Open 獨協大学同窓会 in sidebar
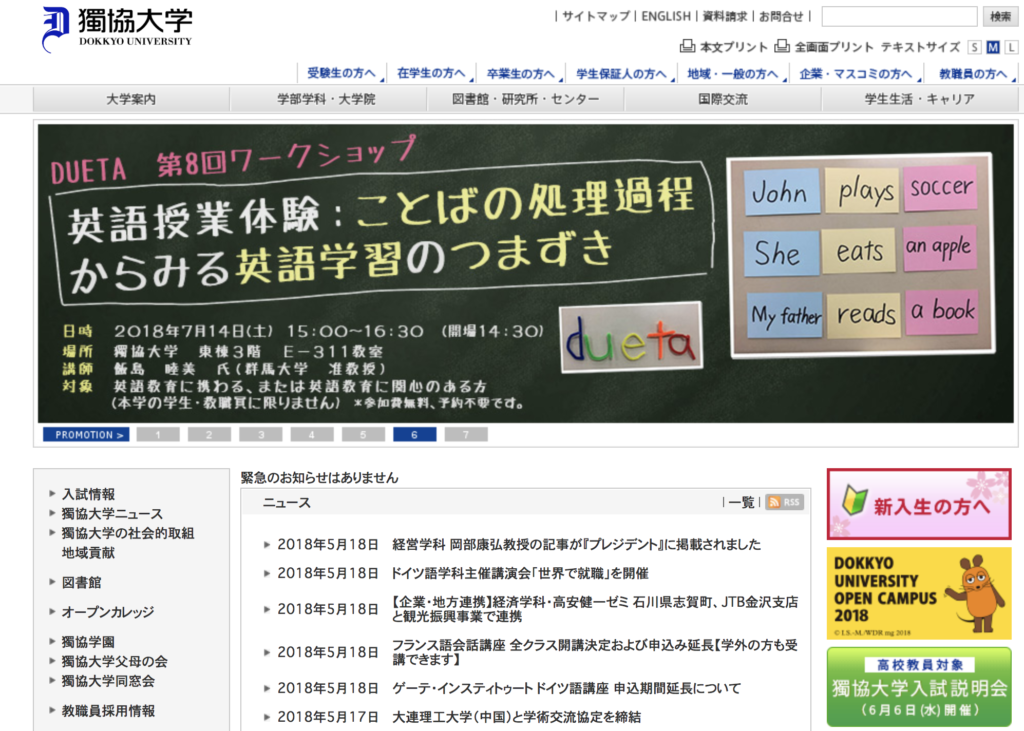This screenshot has height=731, width=1024. tap(108, 681)
